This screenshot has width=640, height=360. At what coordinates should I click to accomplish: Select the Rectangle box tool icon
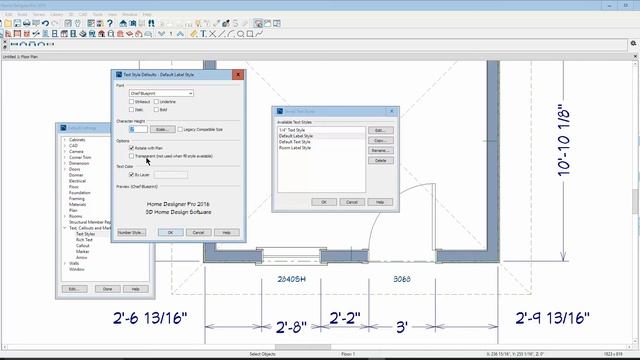tap(250, 34)
